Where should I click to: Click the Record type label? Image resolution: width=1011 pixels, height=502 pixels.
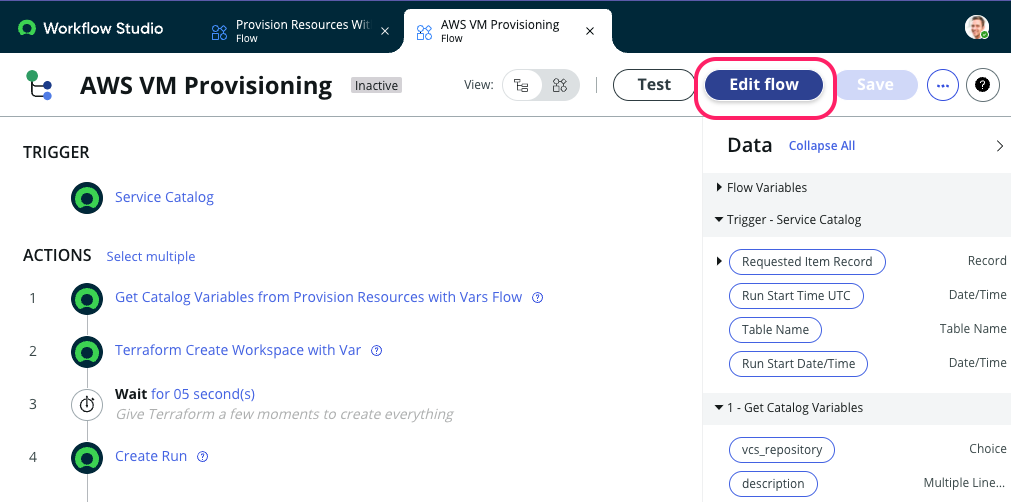987,260
